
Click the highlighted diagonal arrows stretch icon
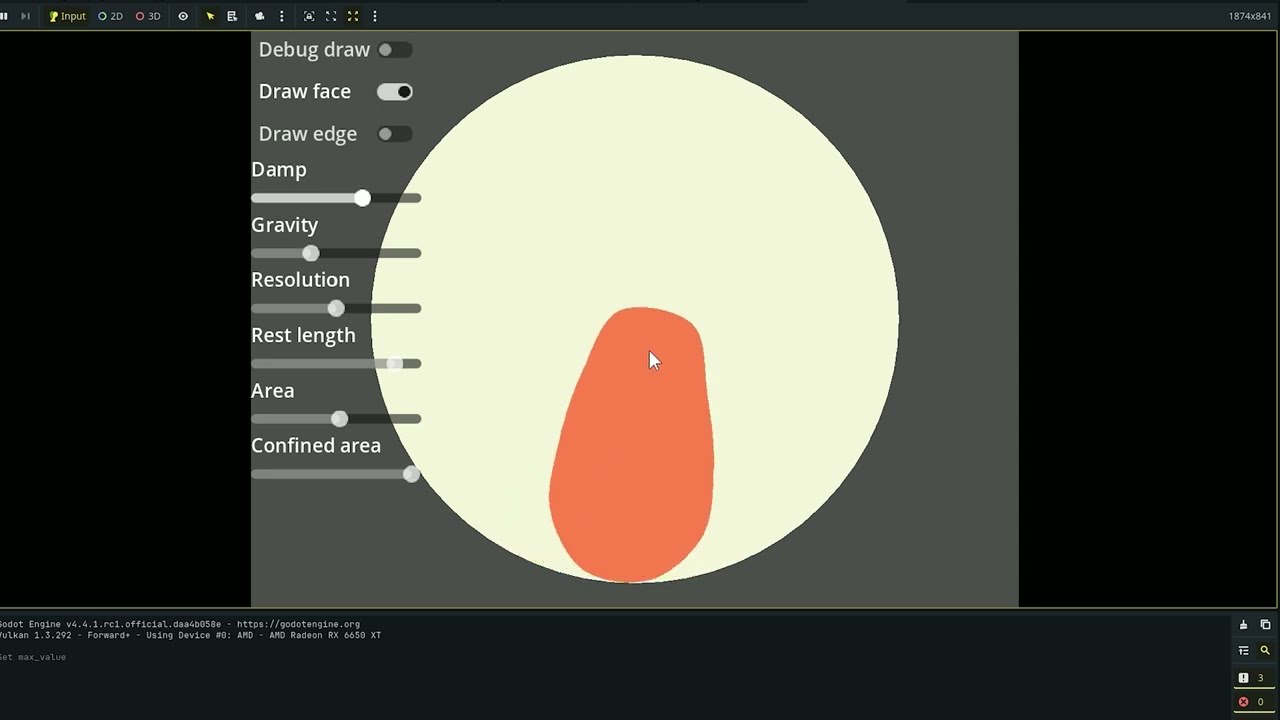353,16
